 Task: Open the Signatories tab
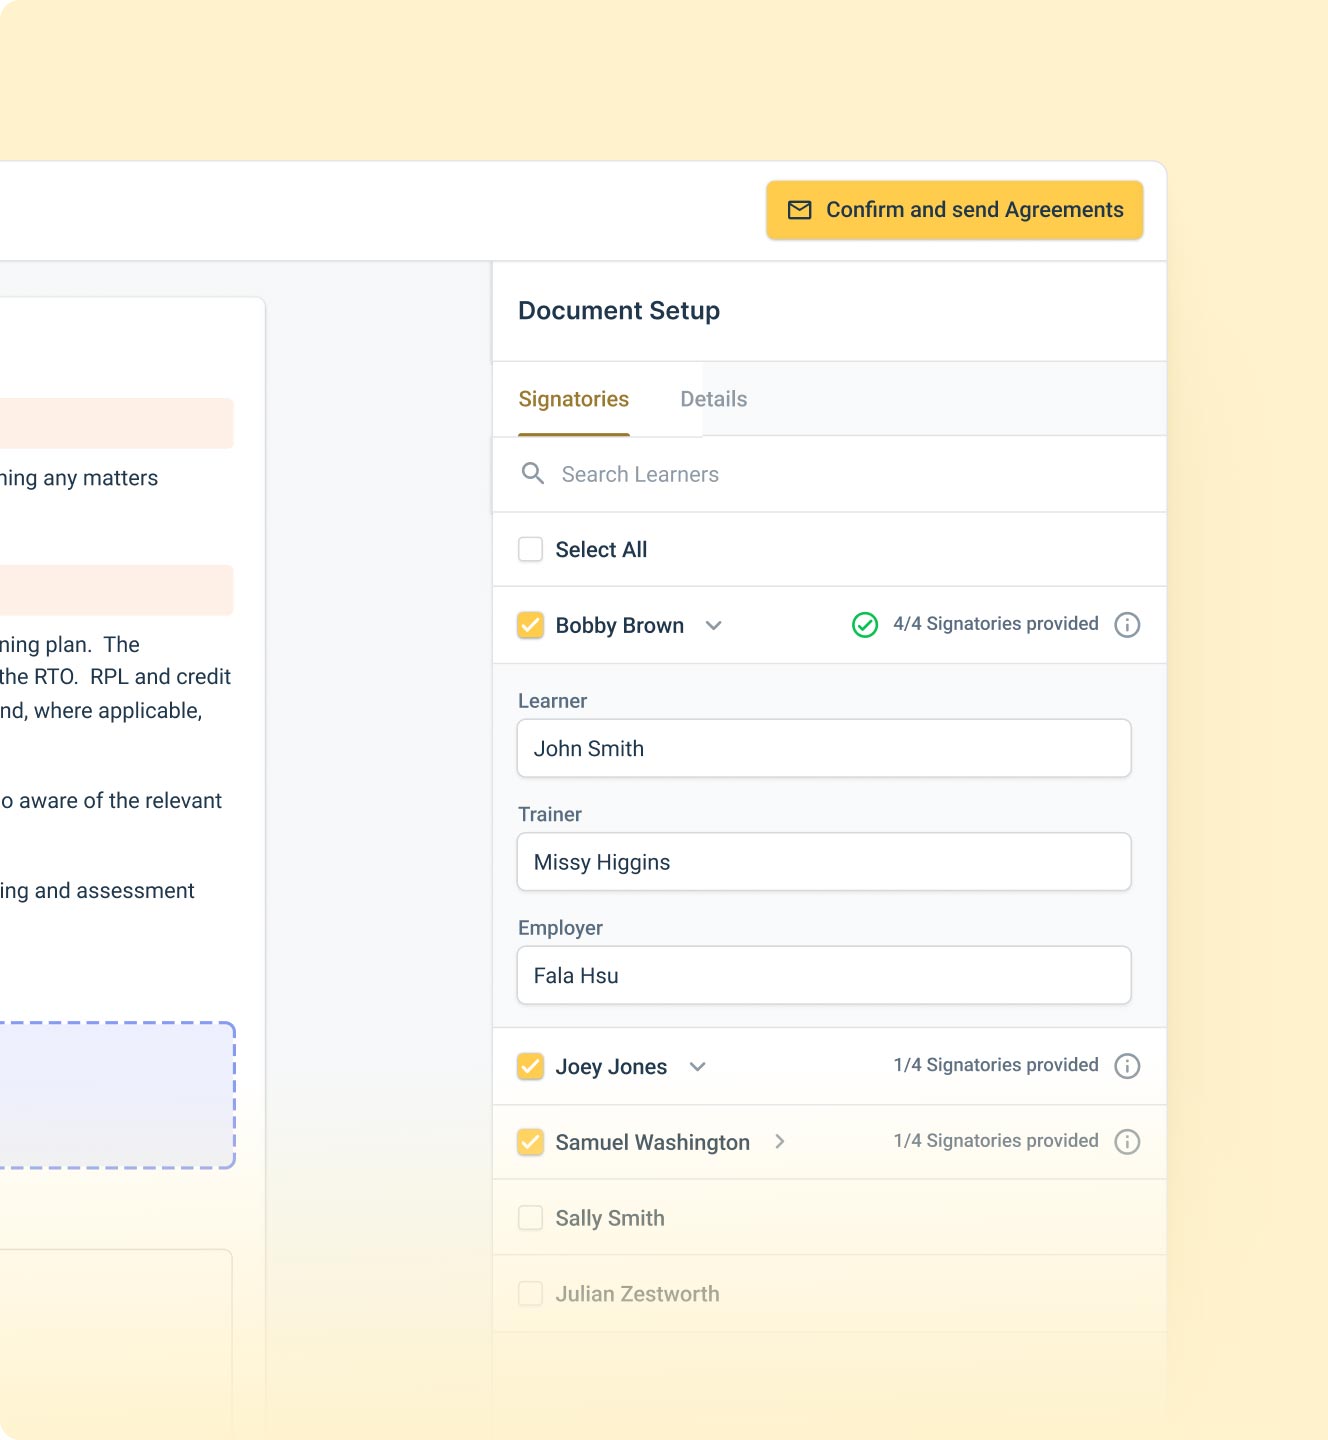574,399
